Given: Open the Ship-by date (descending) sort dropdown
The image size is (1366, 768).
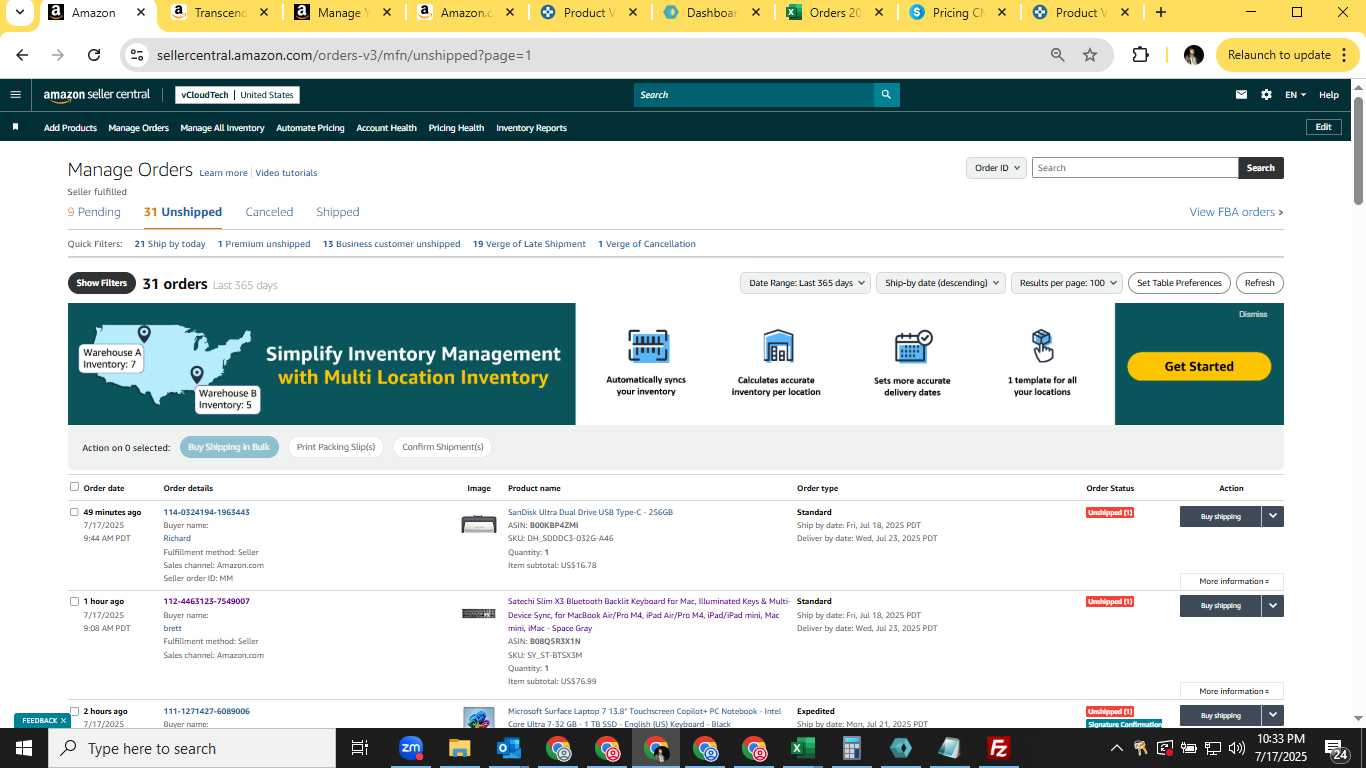Looking at the screenshot, I should (941, 283).
